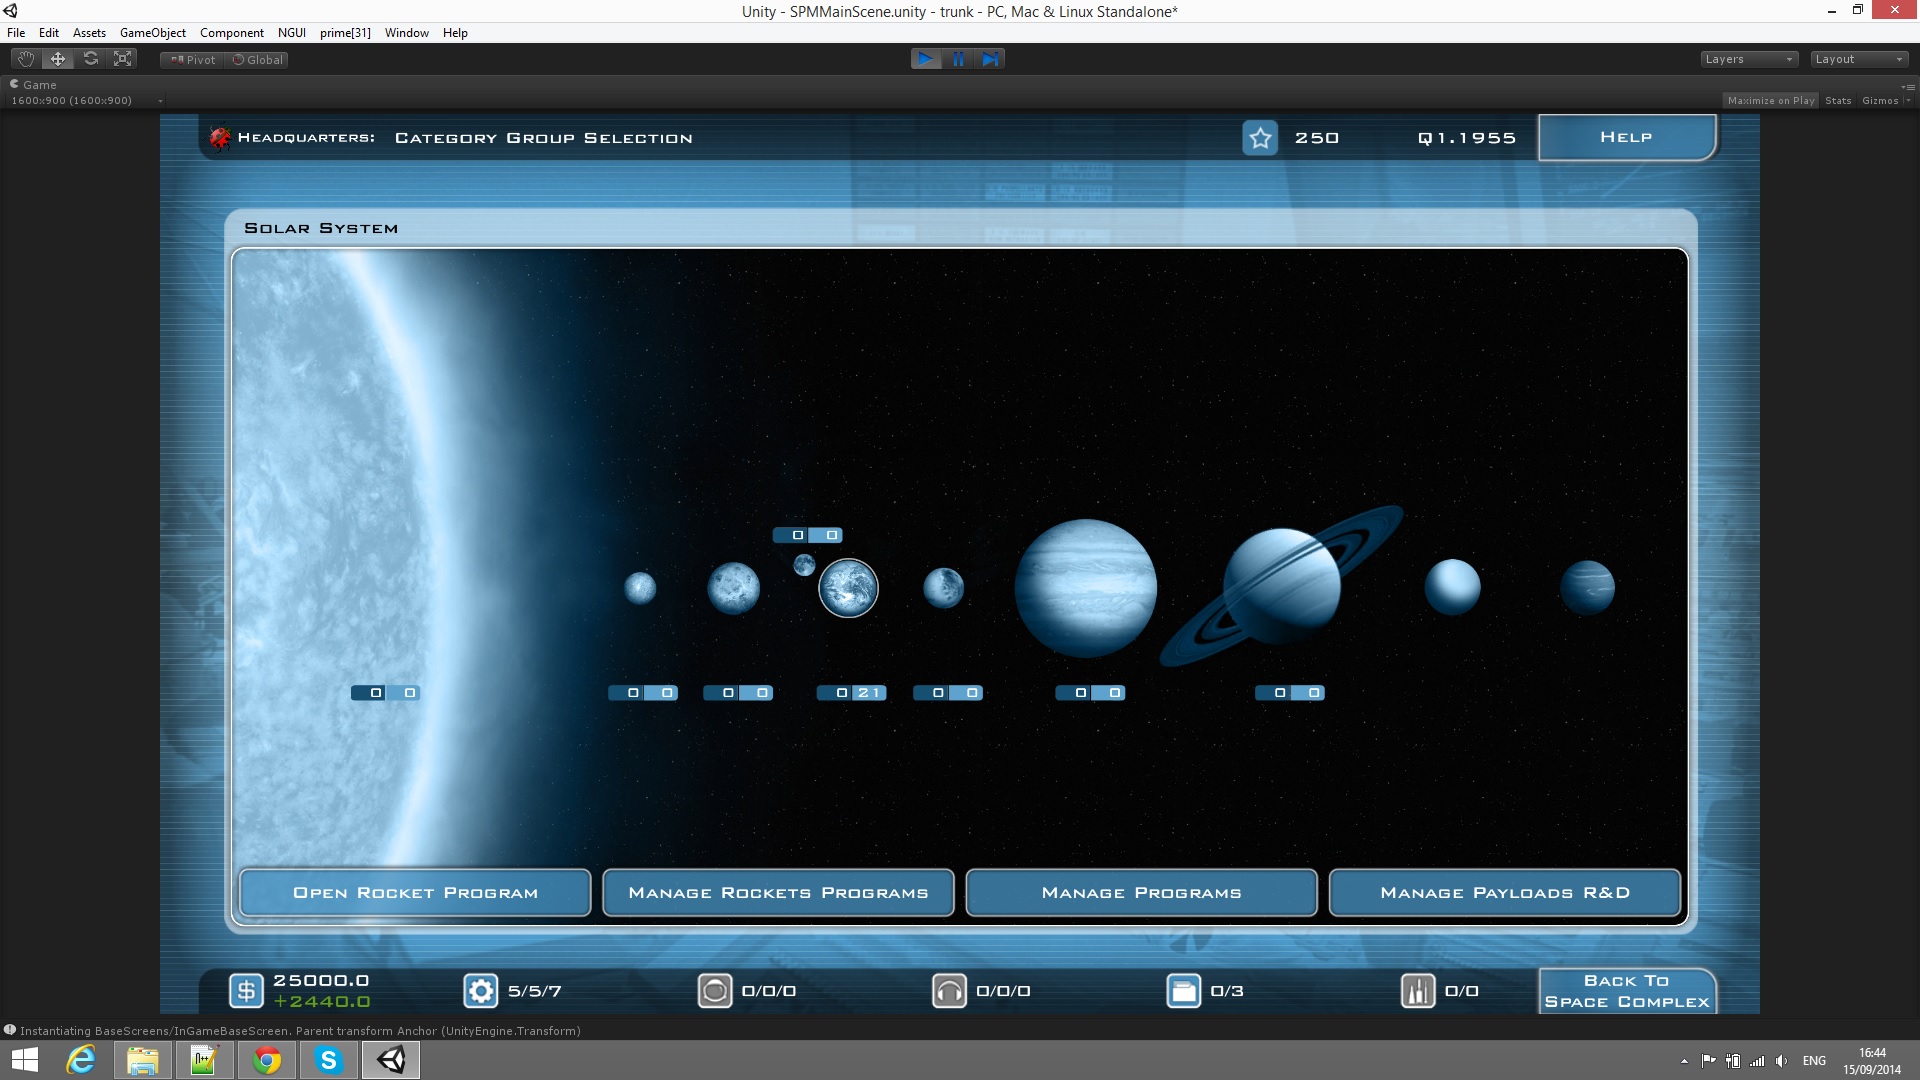Select the Earth planet thumbnail

tap(848, 588)
